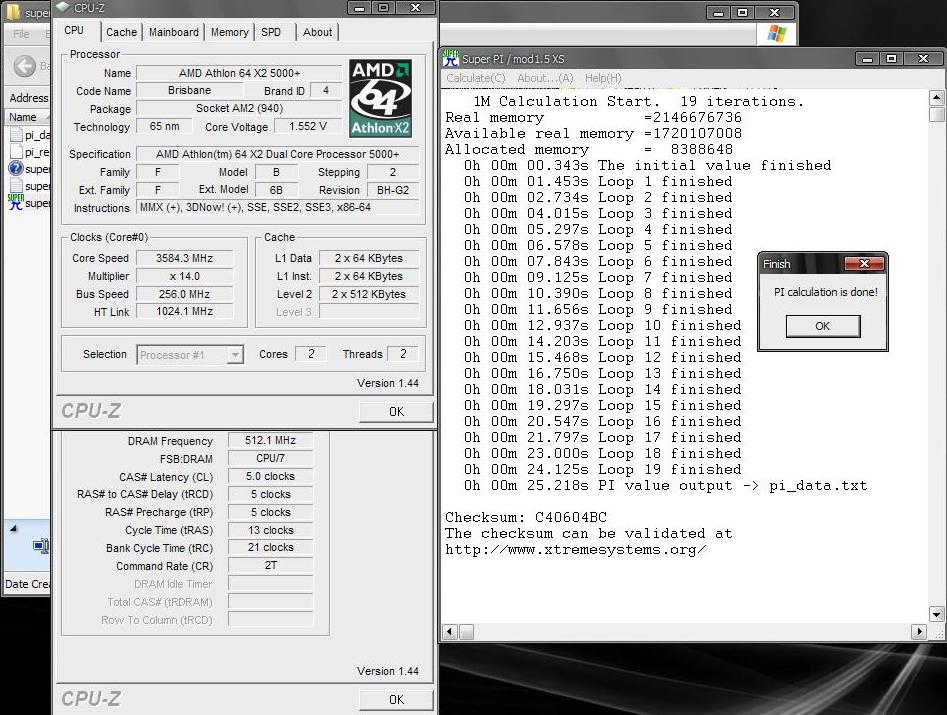Open the File menu in Explorer window

[21, 34]
